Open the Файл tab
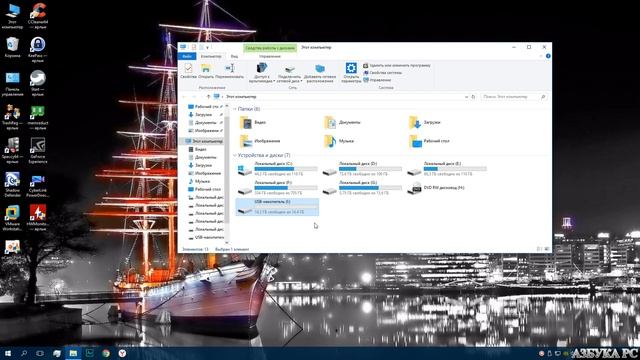Screen dimensions: 640x360 187,56
